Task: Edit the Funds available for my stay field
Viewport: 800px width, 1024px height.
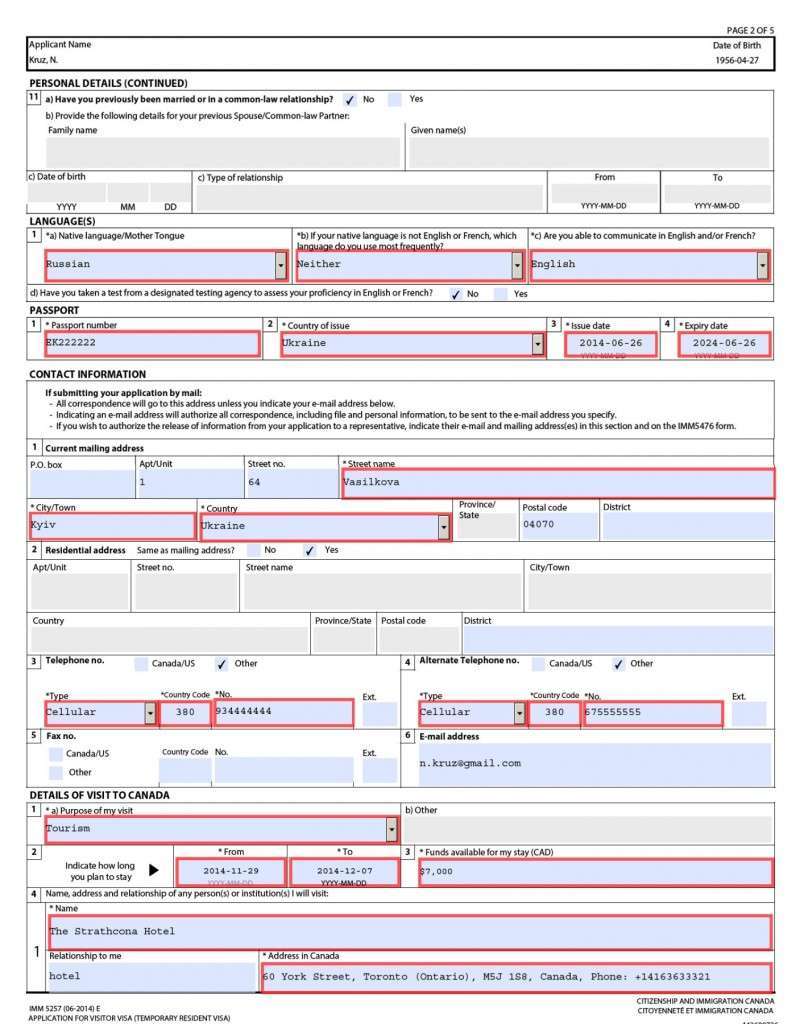Action: point(595,872)
